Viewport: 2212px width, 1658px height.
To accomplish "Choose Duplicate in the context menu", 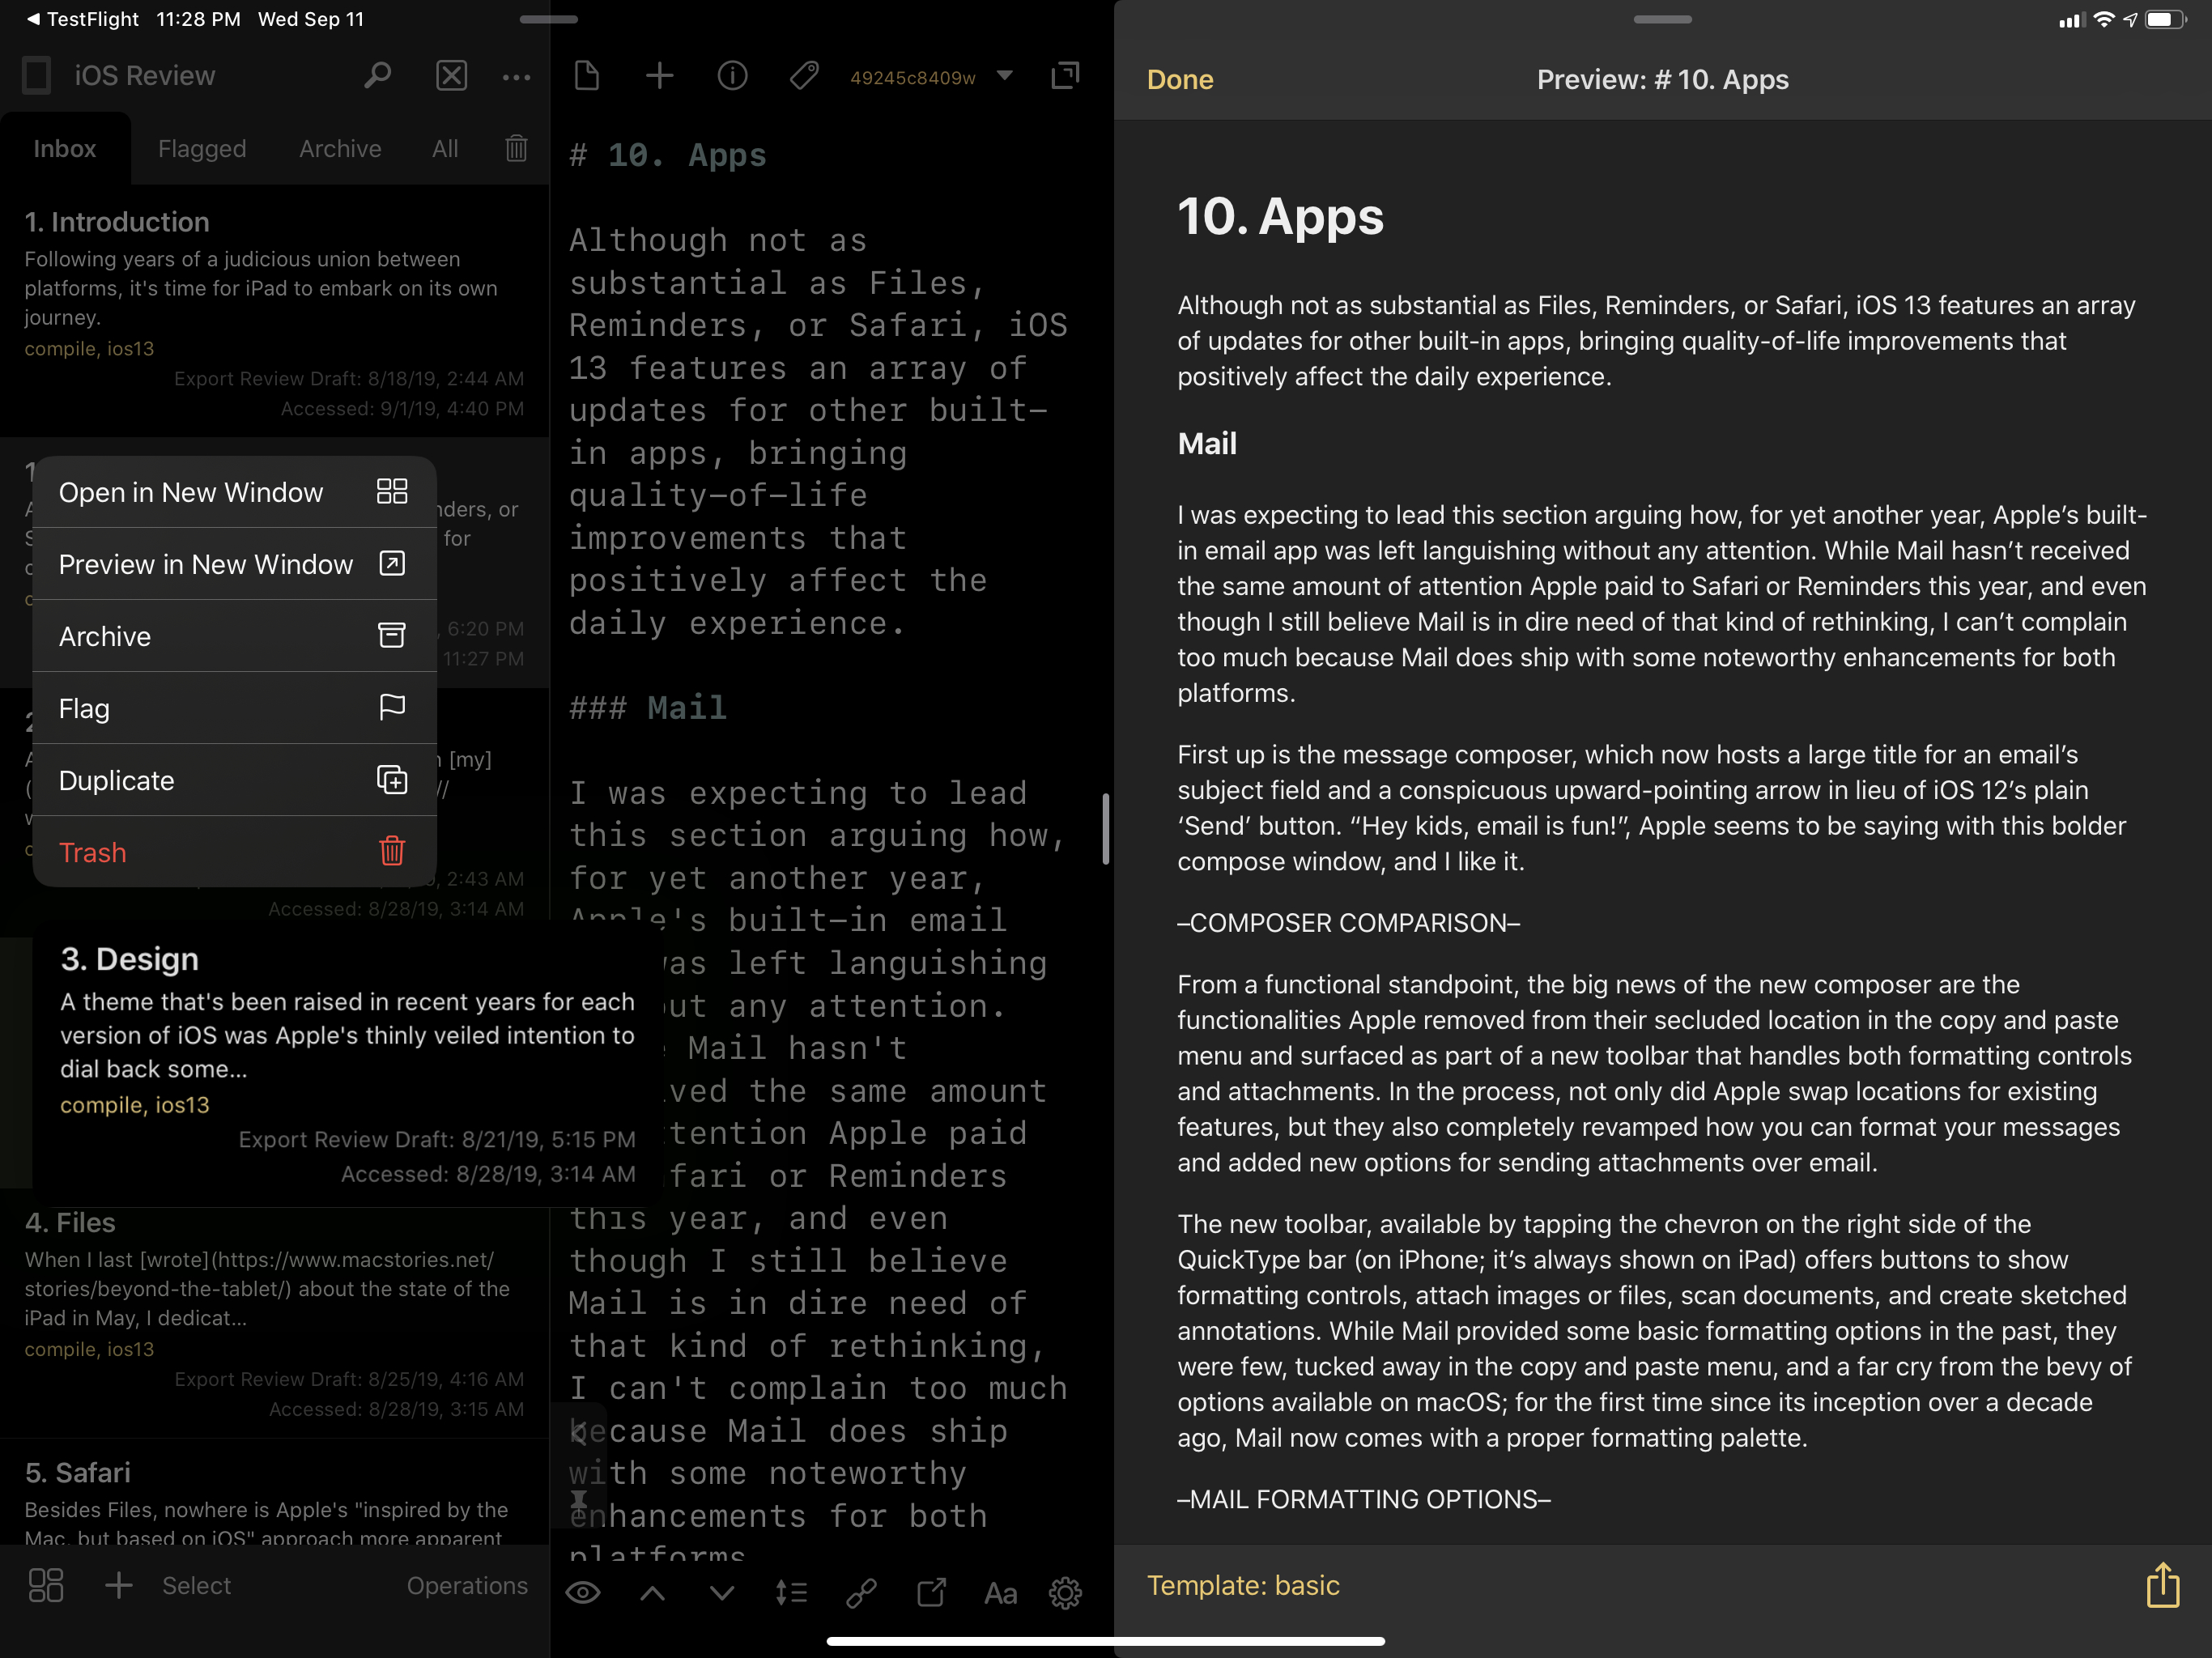I will (x=234, y=780).
